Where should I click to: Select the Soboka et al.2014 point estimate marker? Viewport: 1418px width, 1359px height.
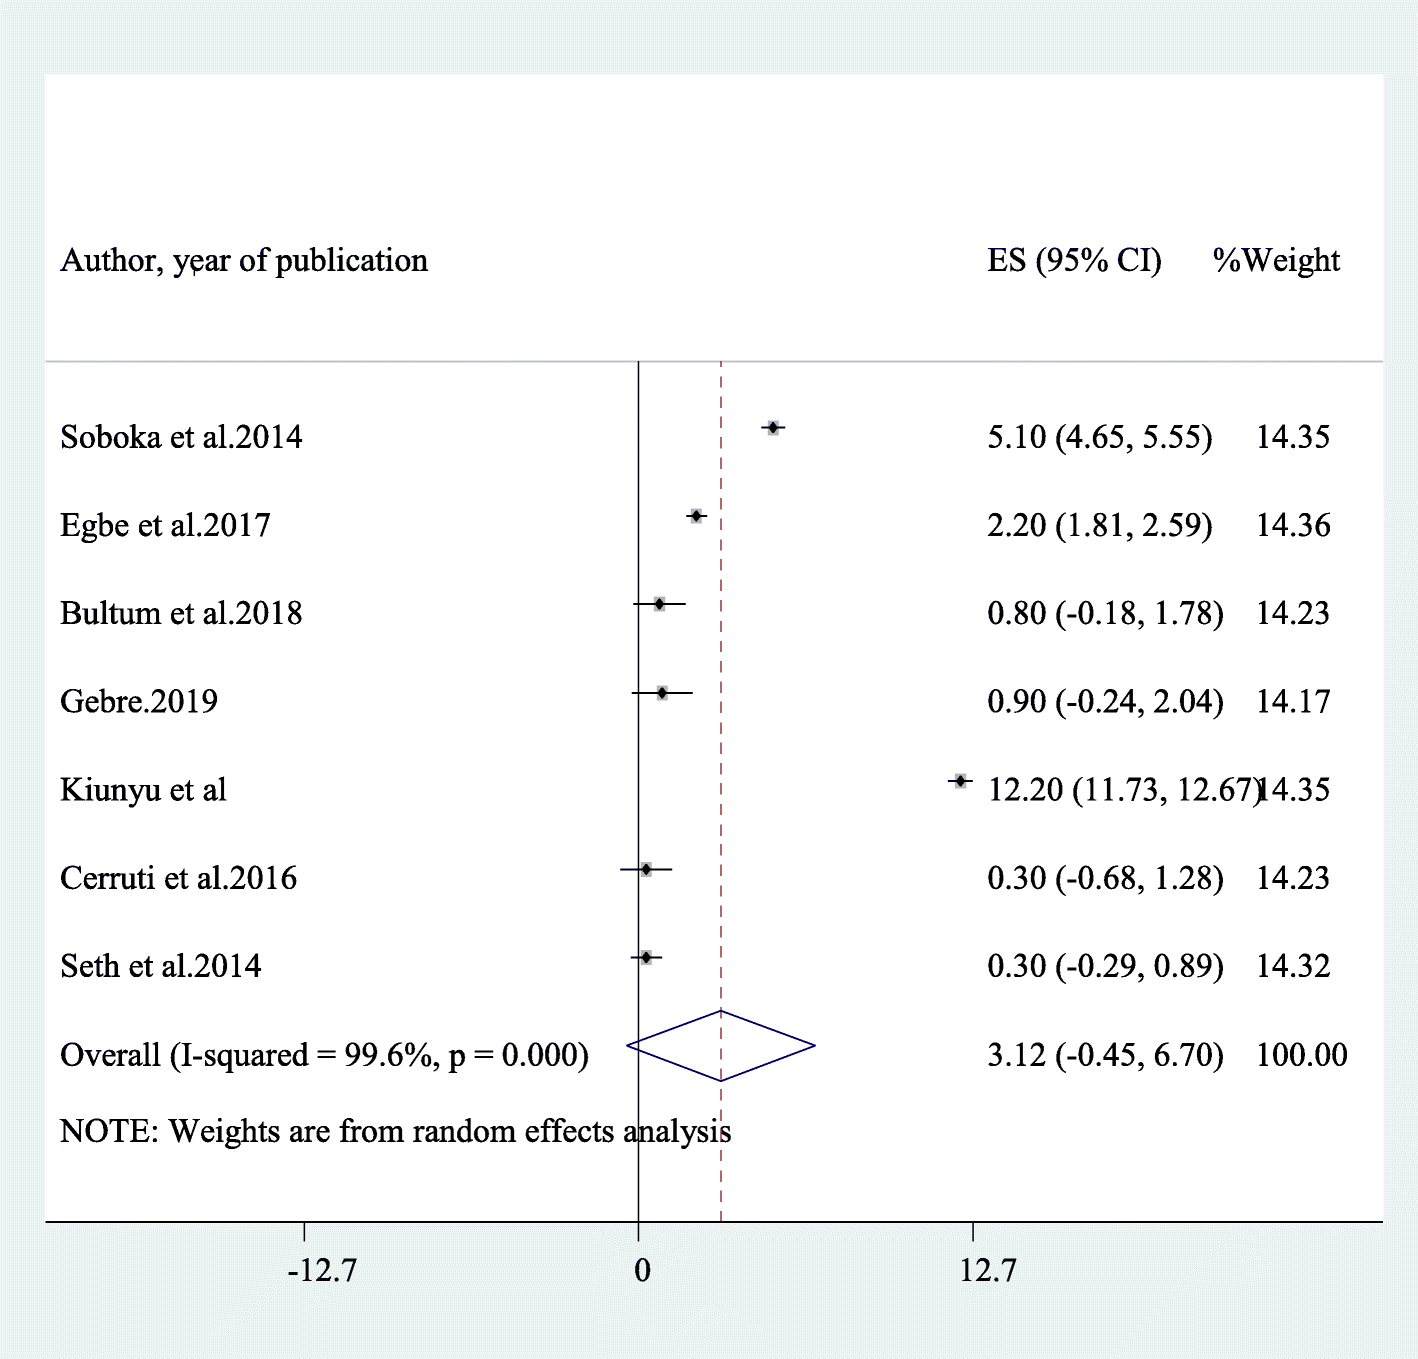772,428
